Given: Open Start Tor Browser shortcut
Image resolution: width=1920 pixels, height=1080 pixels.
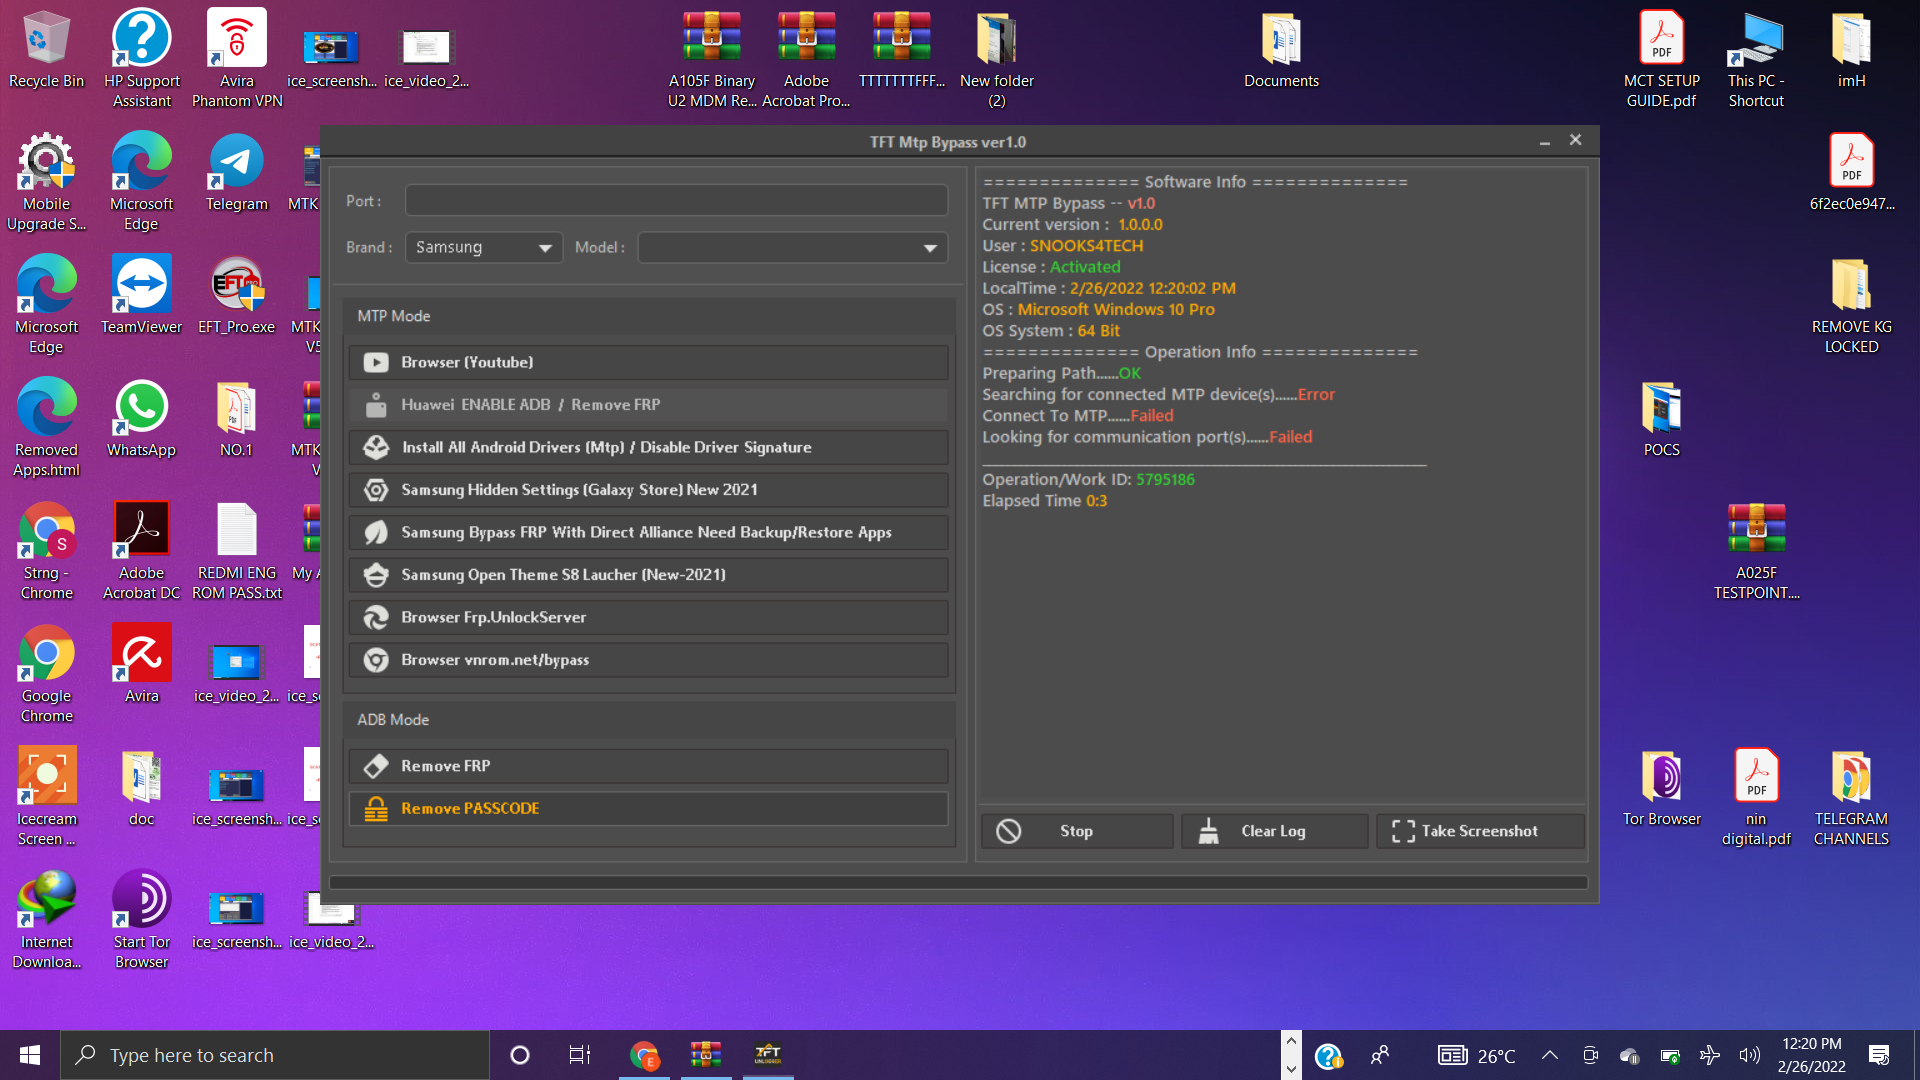Looking at the screenshot, I should tap(141, 920).
